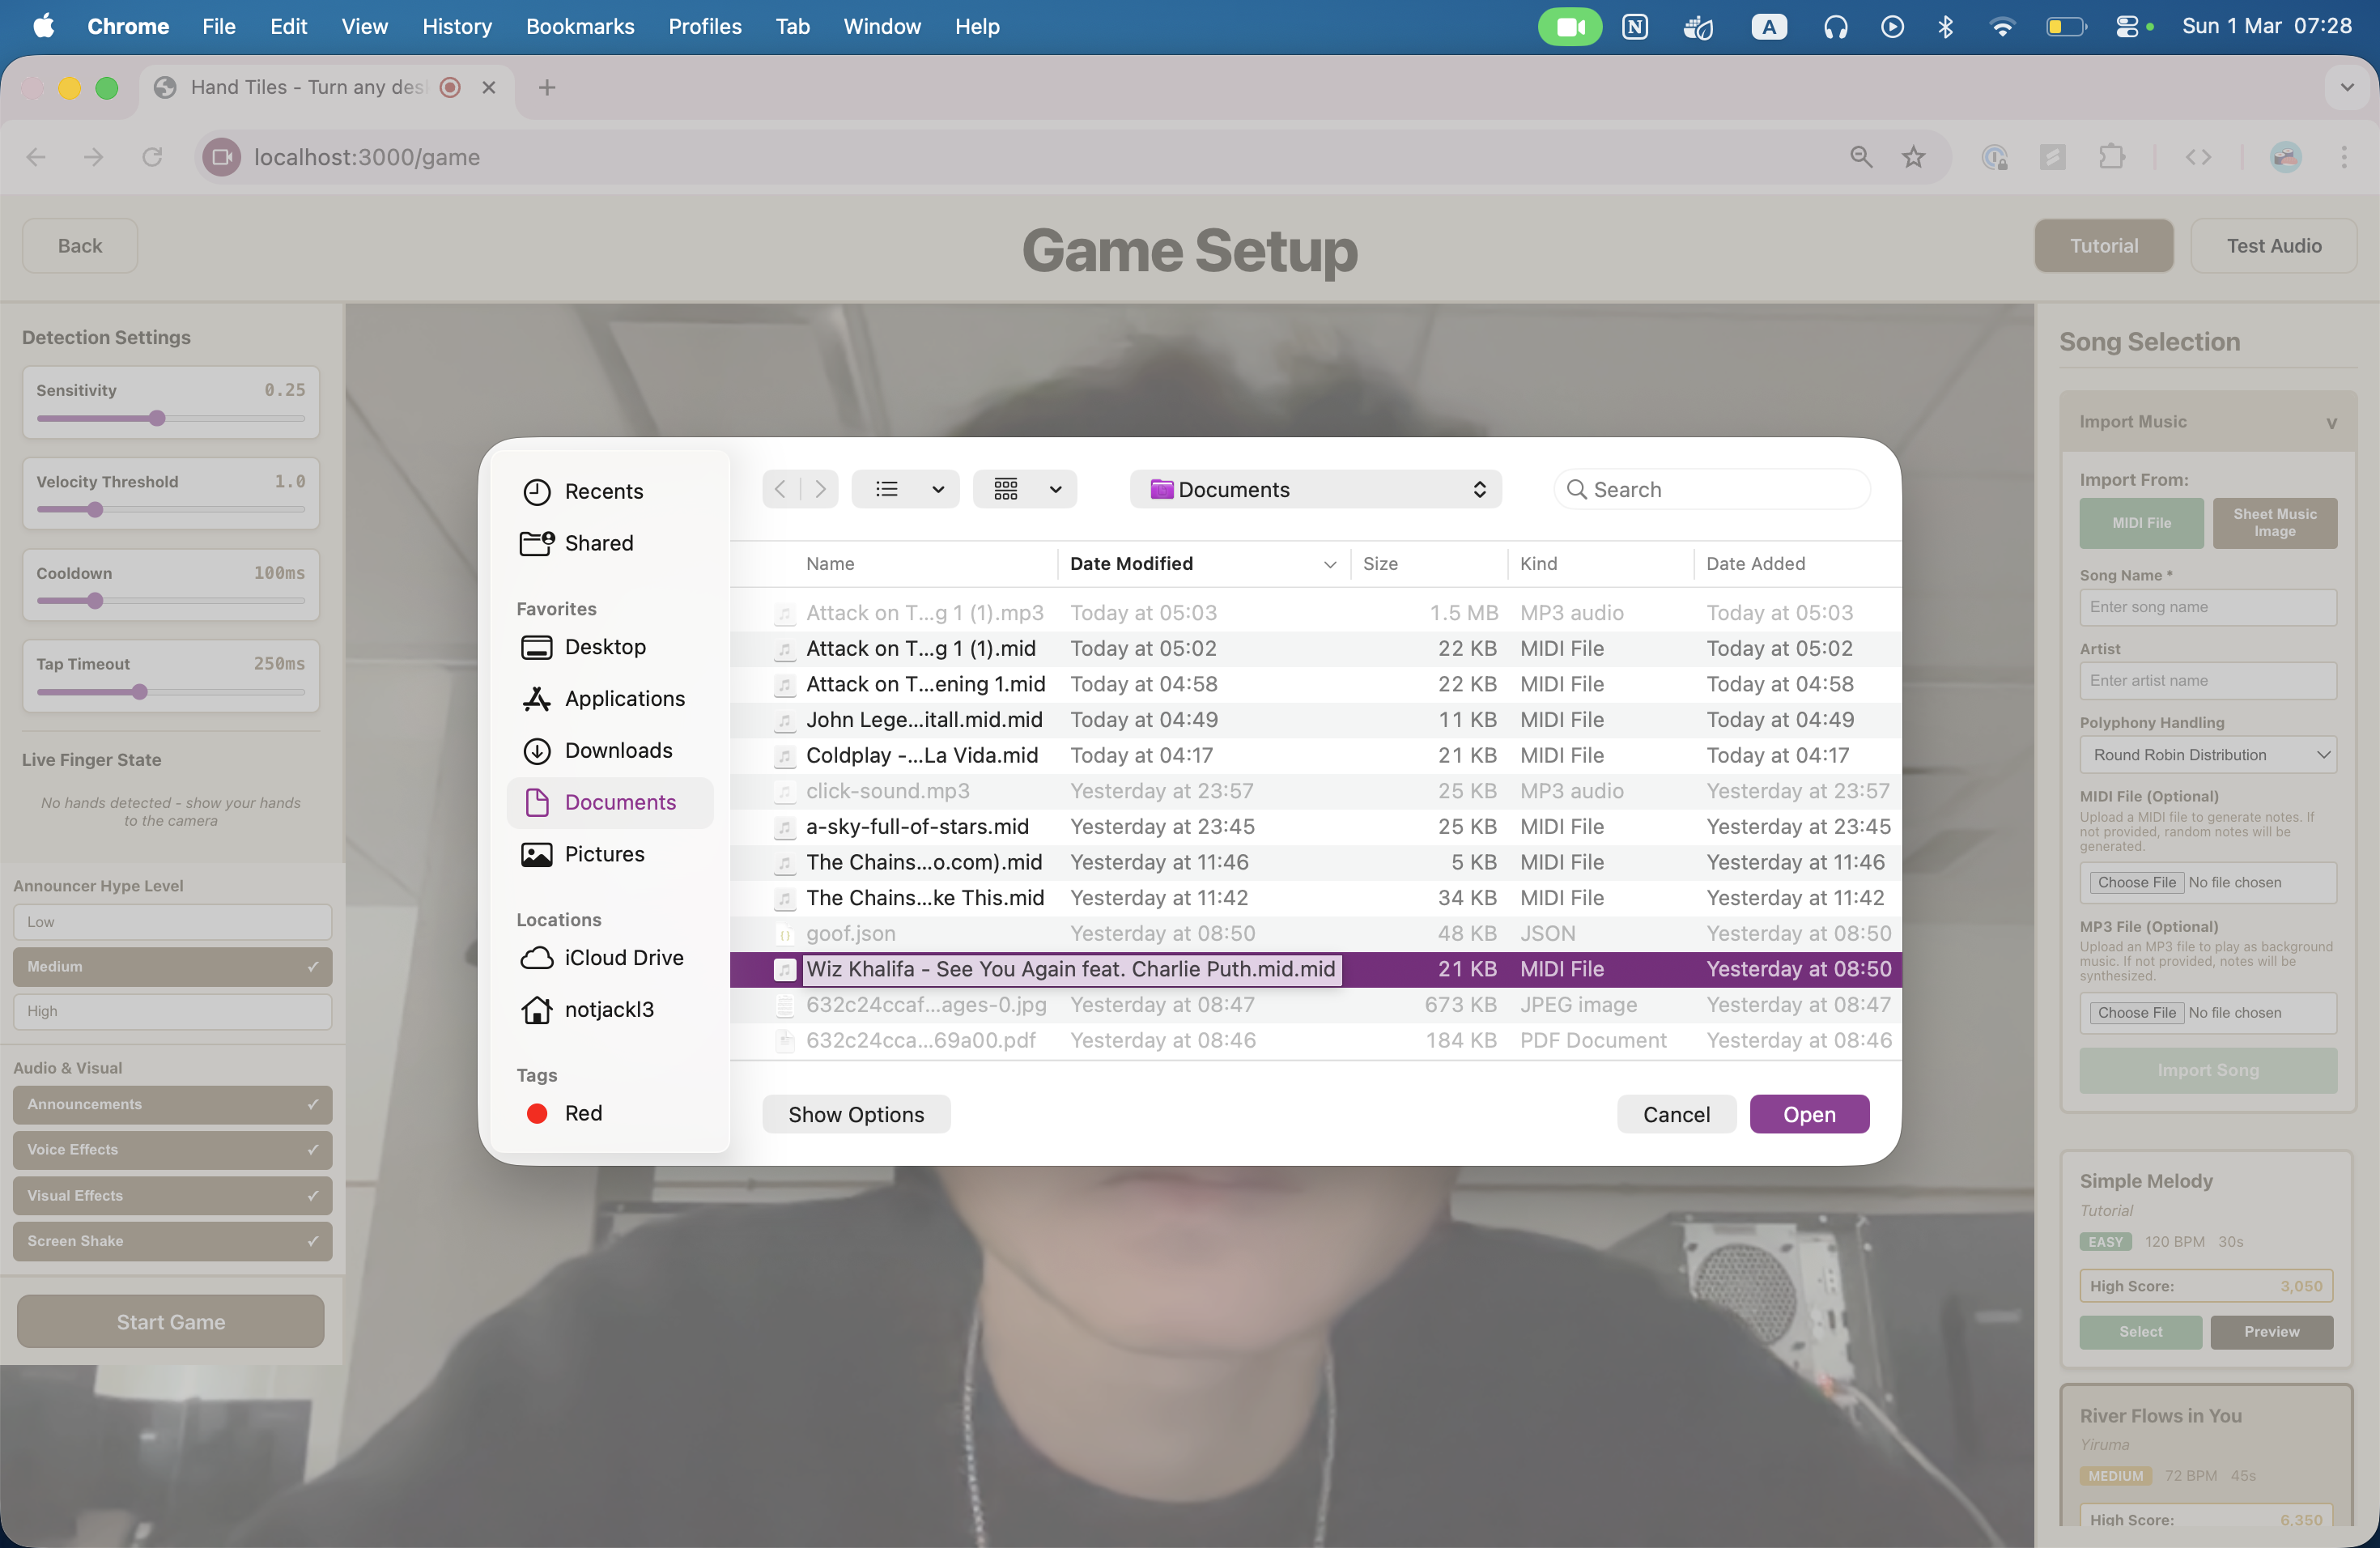The image size is (2380, 1548).
Task: Open the Bookmarks menu
Action: (x=580, y=27)
